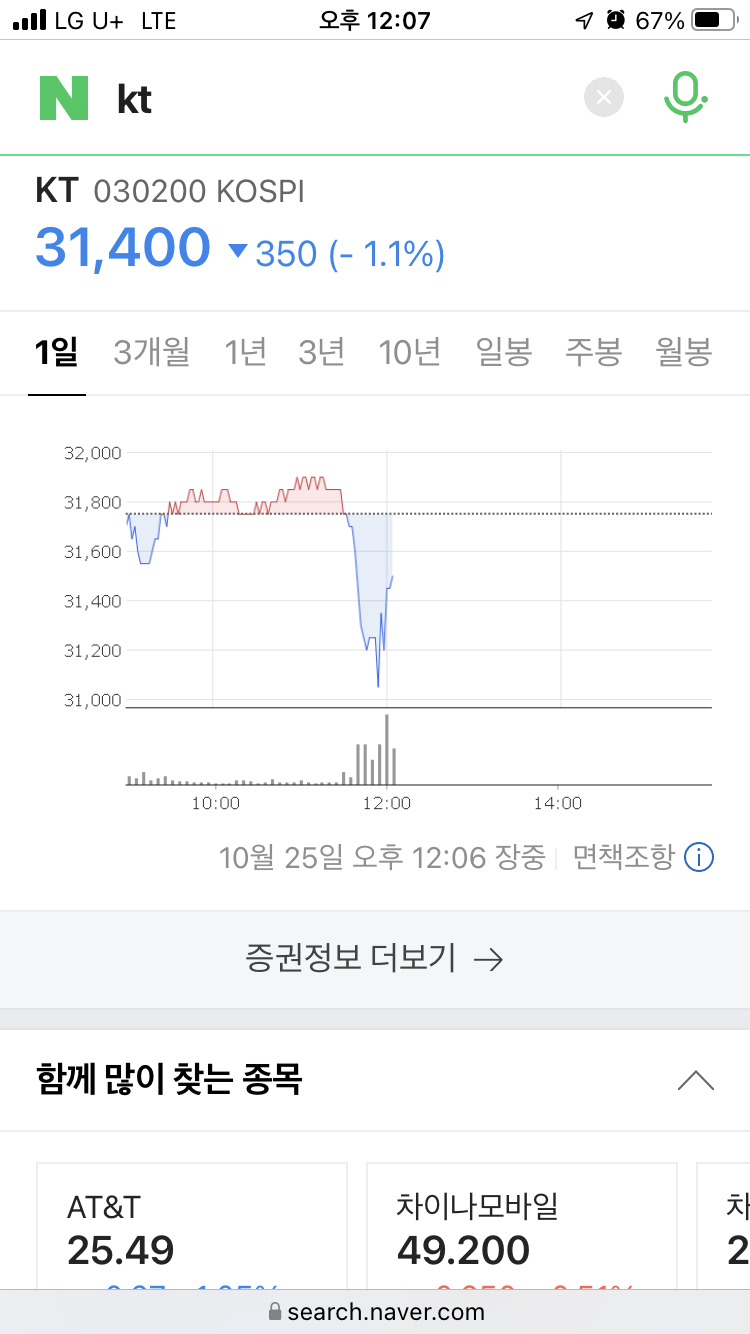Select the 1일 chart tab
750x1334 pixels.
[x=56, y=352]
